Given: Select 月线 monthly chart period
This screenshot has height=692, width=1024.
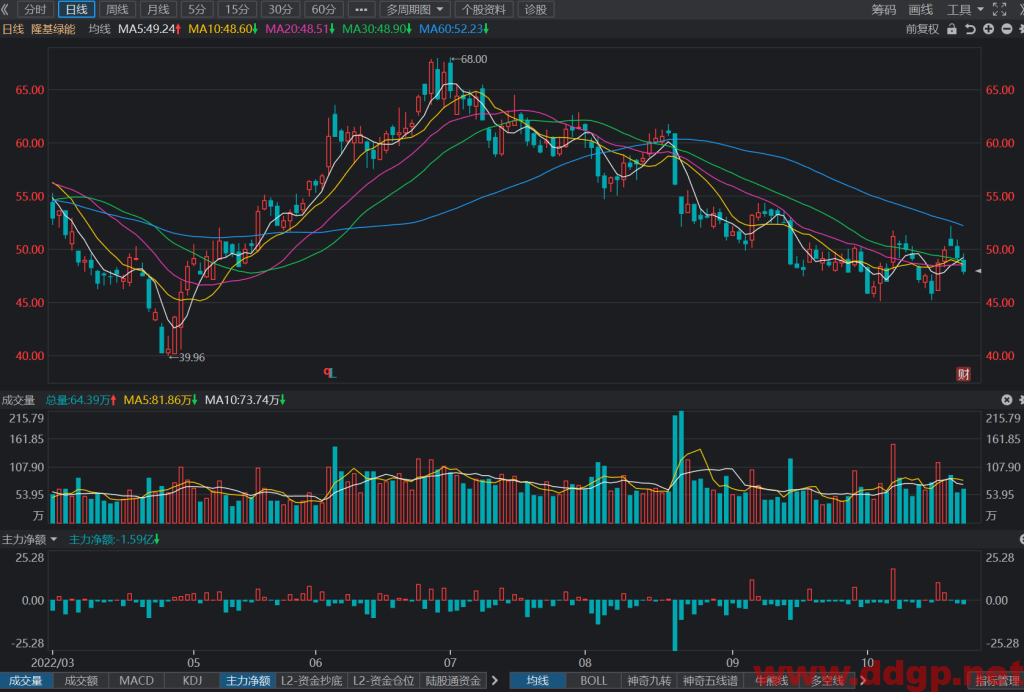Looking at the screenshot, I should coord(158,9).
